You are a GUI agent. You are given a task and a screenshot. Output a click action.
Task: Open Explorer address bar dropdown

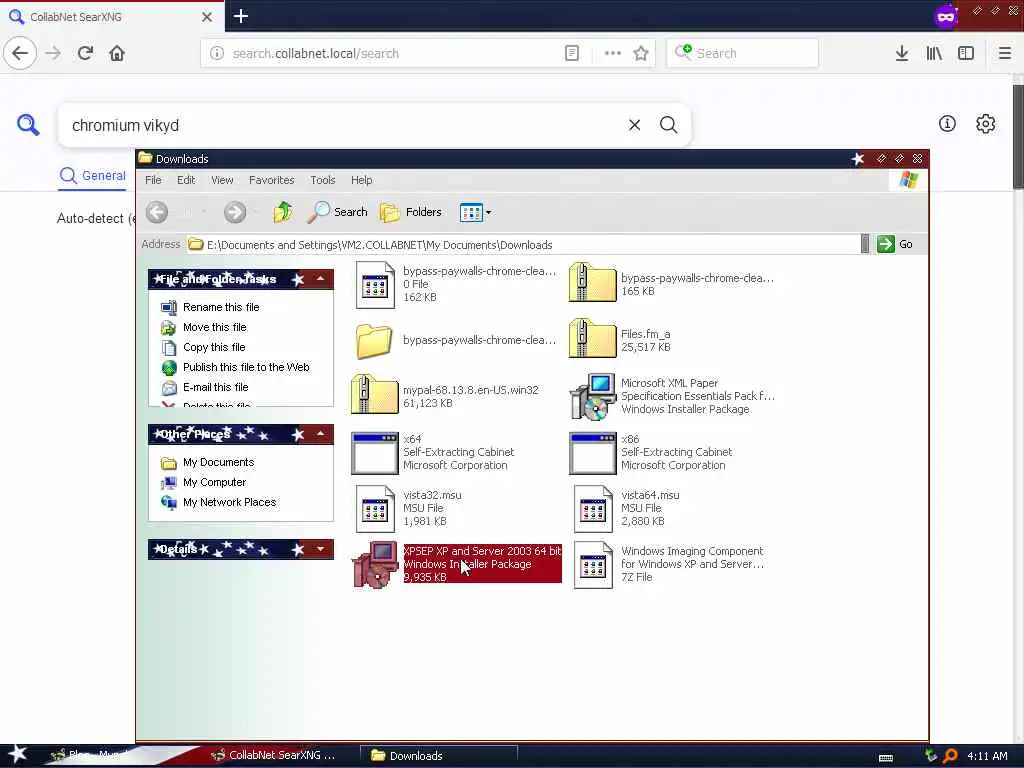pos(865,244)
